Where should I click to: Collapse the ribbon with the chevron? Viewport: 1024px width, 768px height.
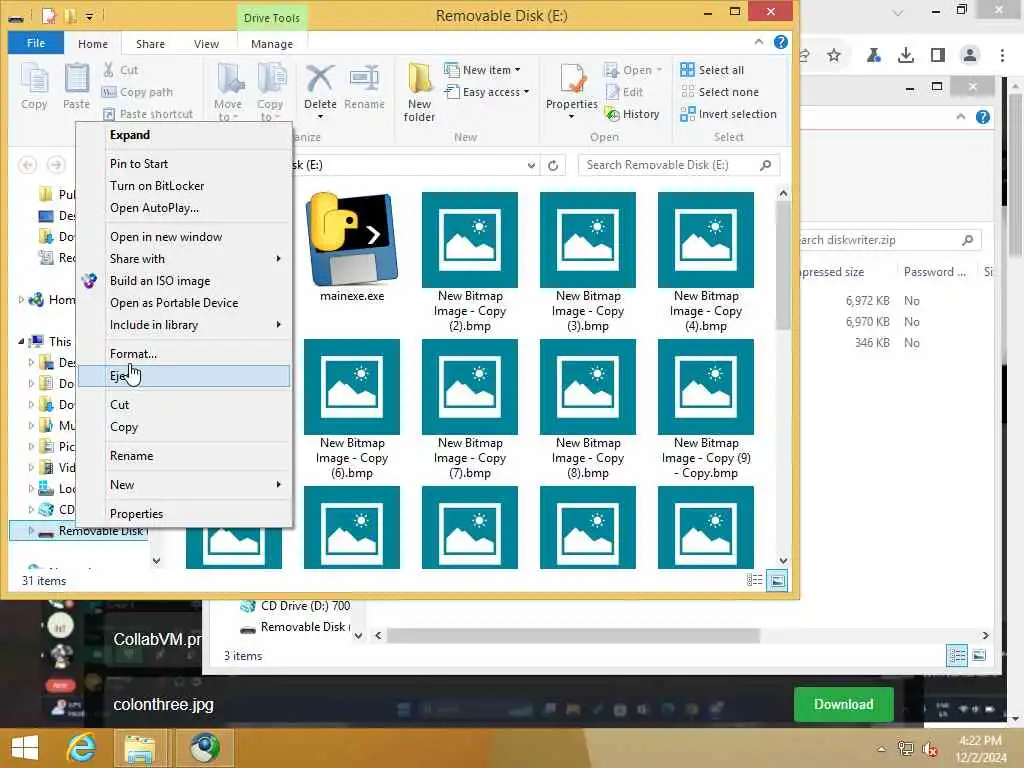pyautogui.click(x=759, y=42)
